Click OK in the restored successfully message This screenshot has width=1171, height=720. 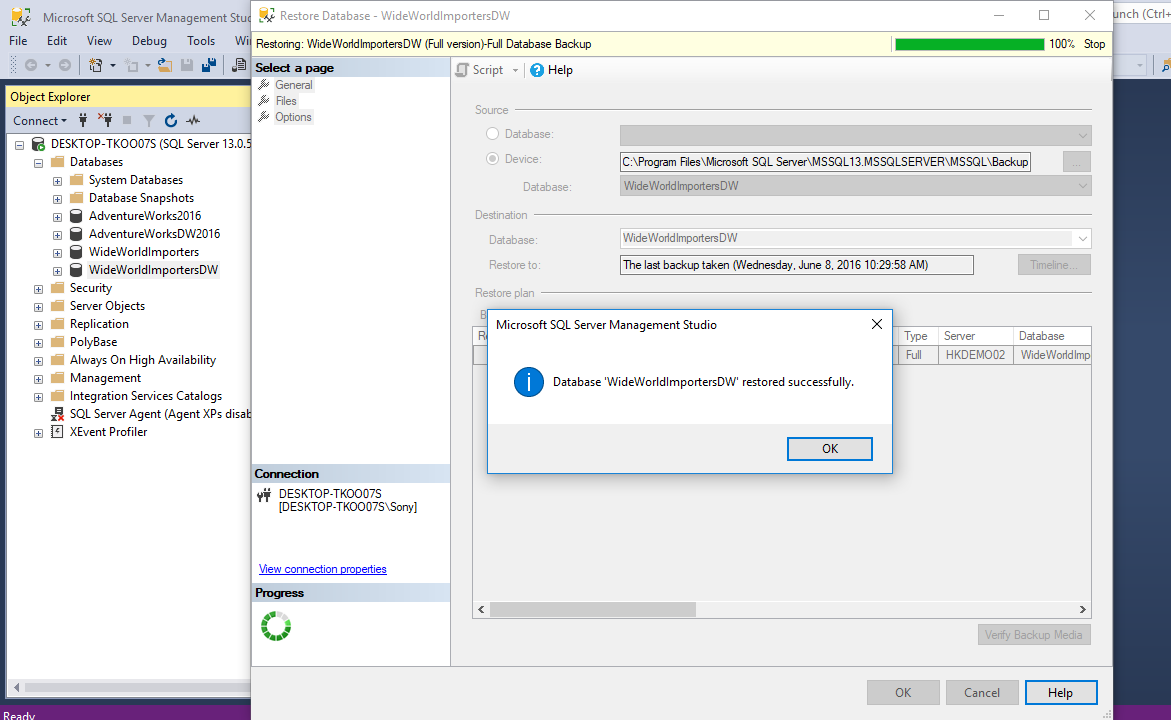830,449
